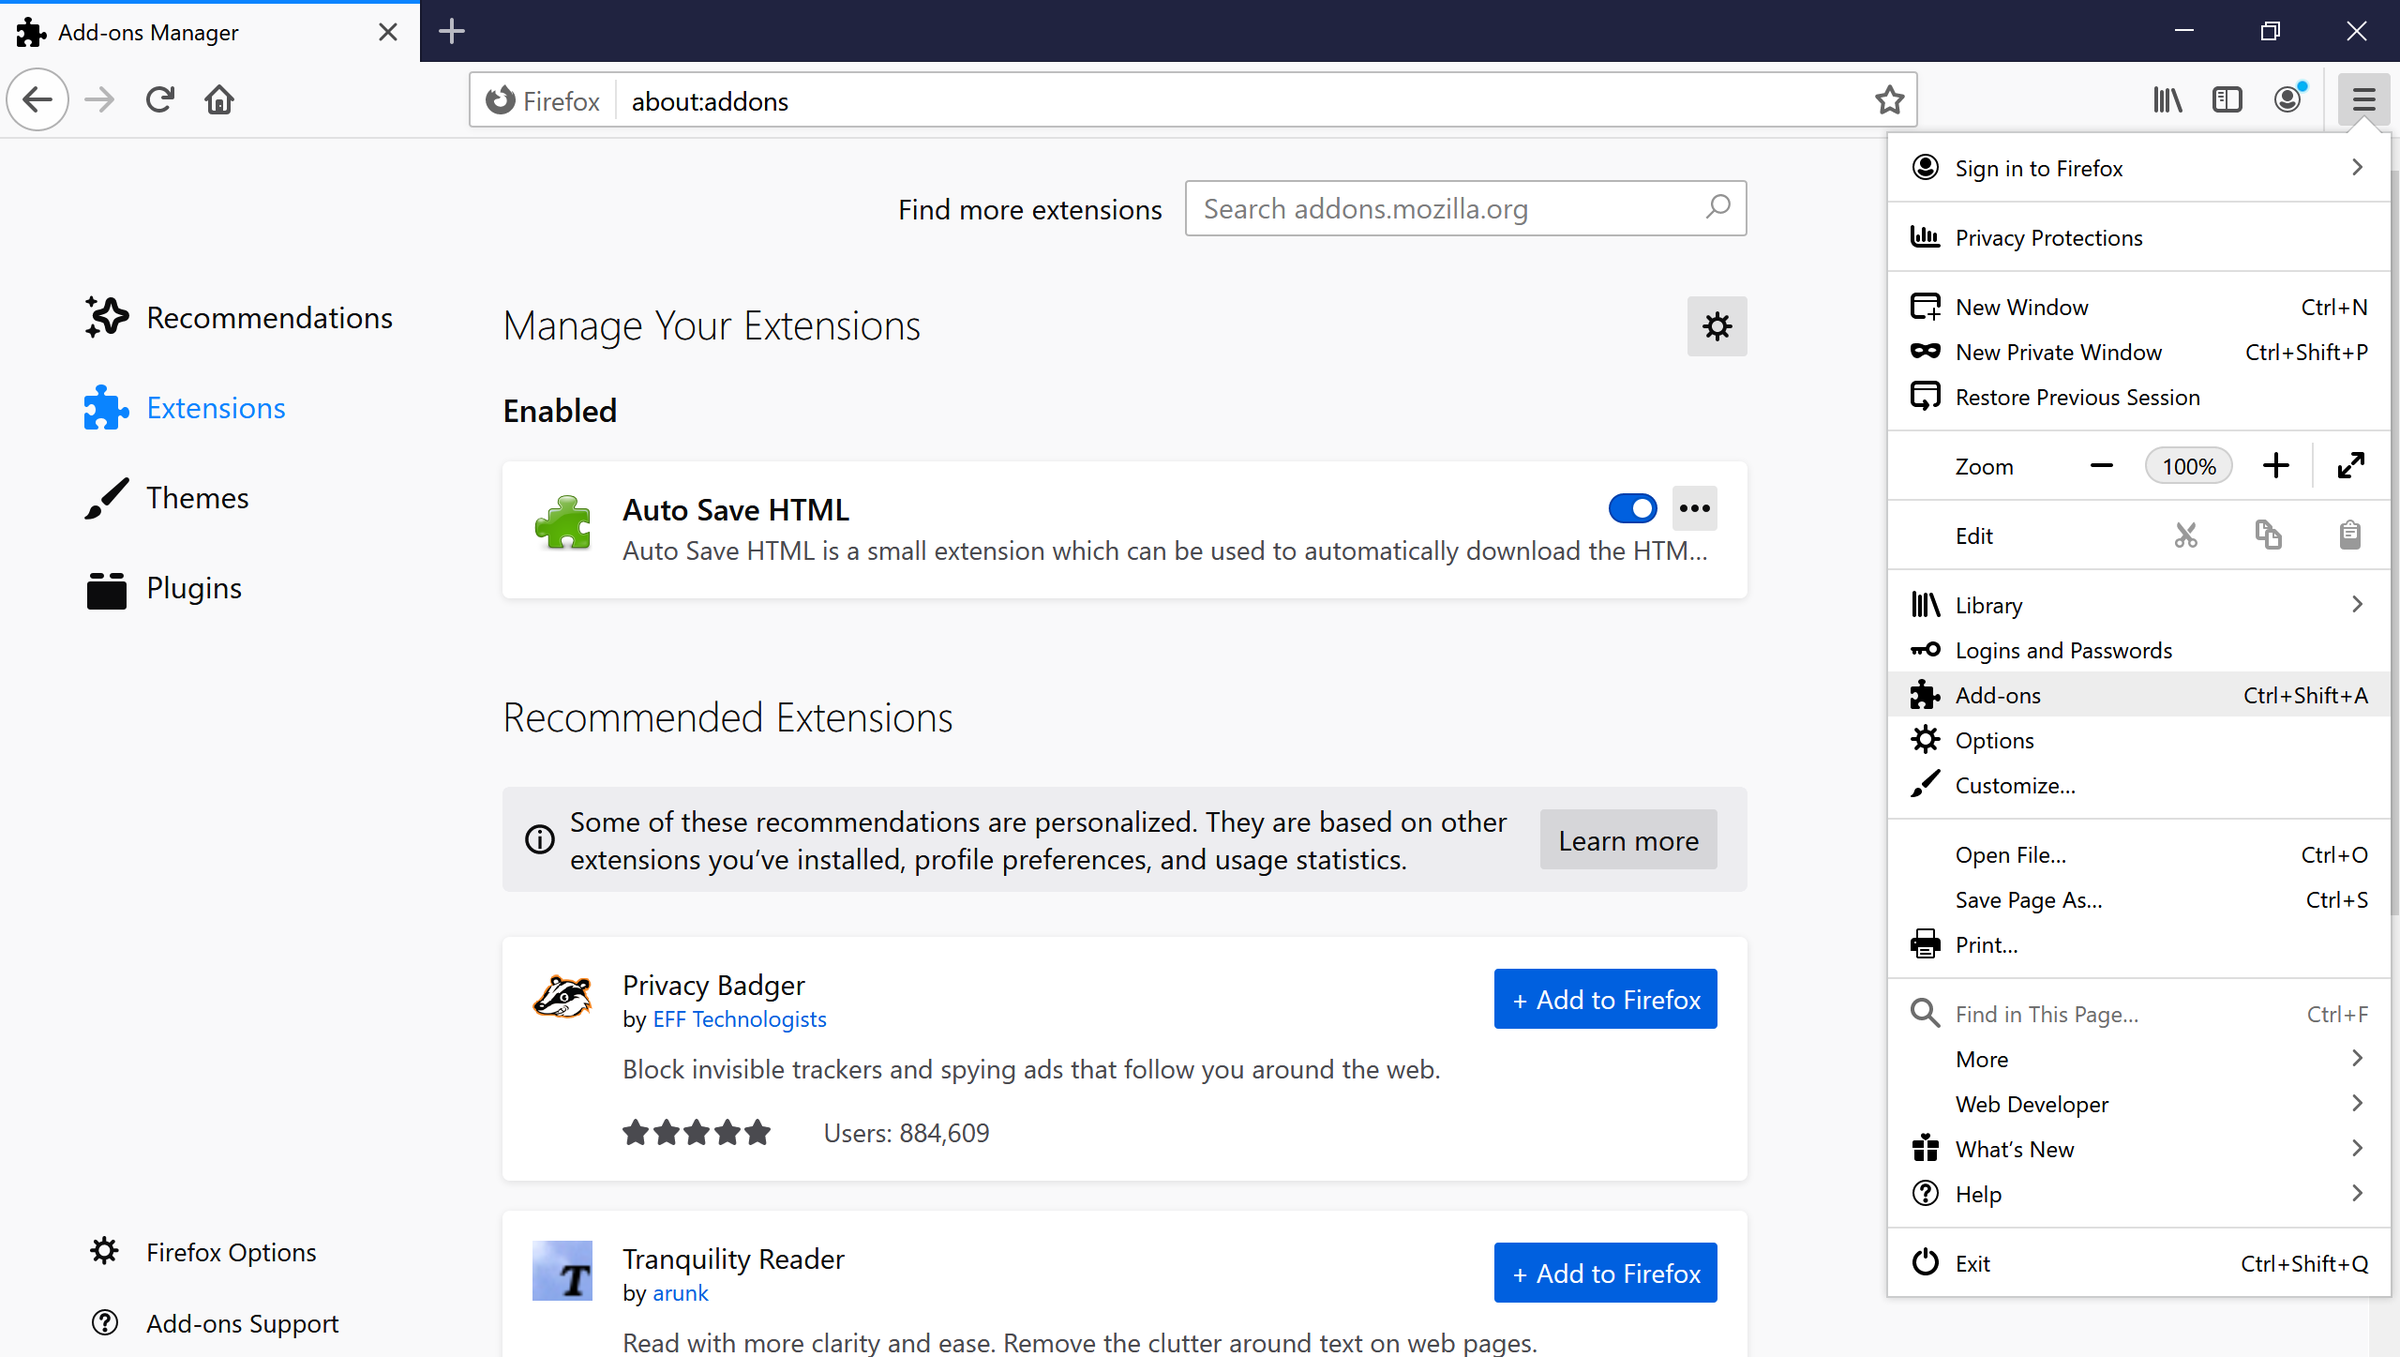The width and height of the screenshot is (2400, 1357).
Task: Go back with the back arrow button
Action: (x=38, y=100)
